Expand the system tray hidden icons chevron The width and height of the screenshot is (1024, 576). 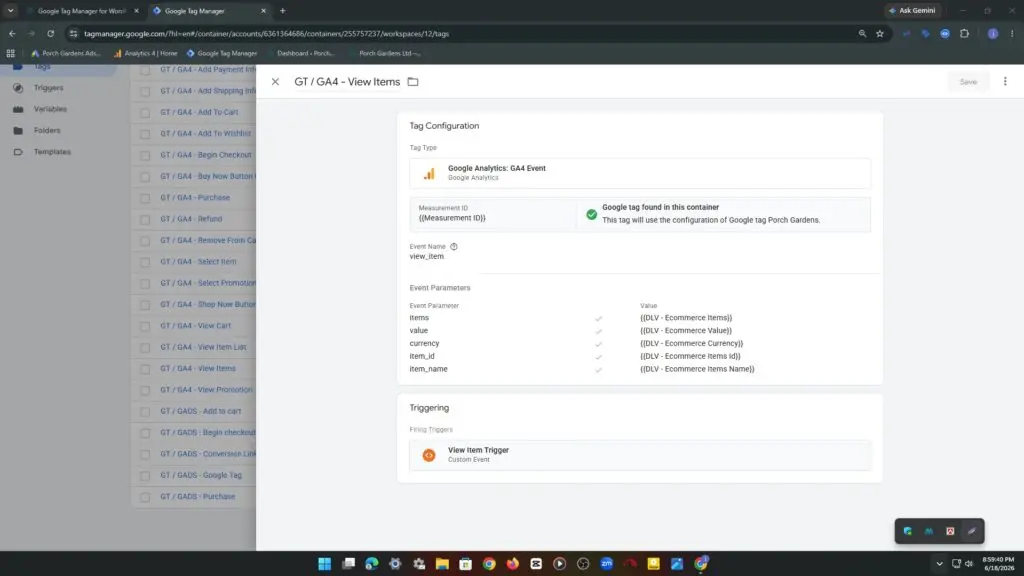point(939,564)
